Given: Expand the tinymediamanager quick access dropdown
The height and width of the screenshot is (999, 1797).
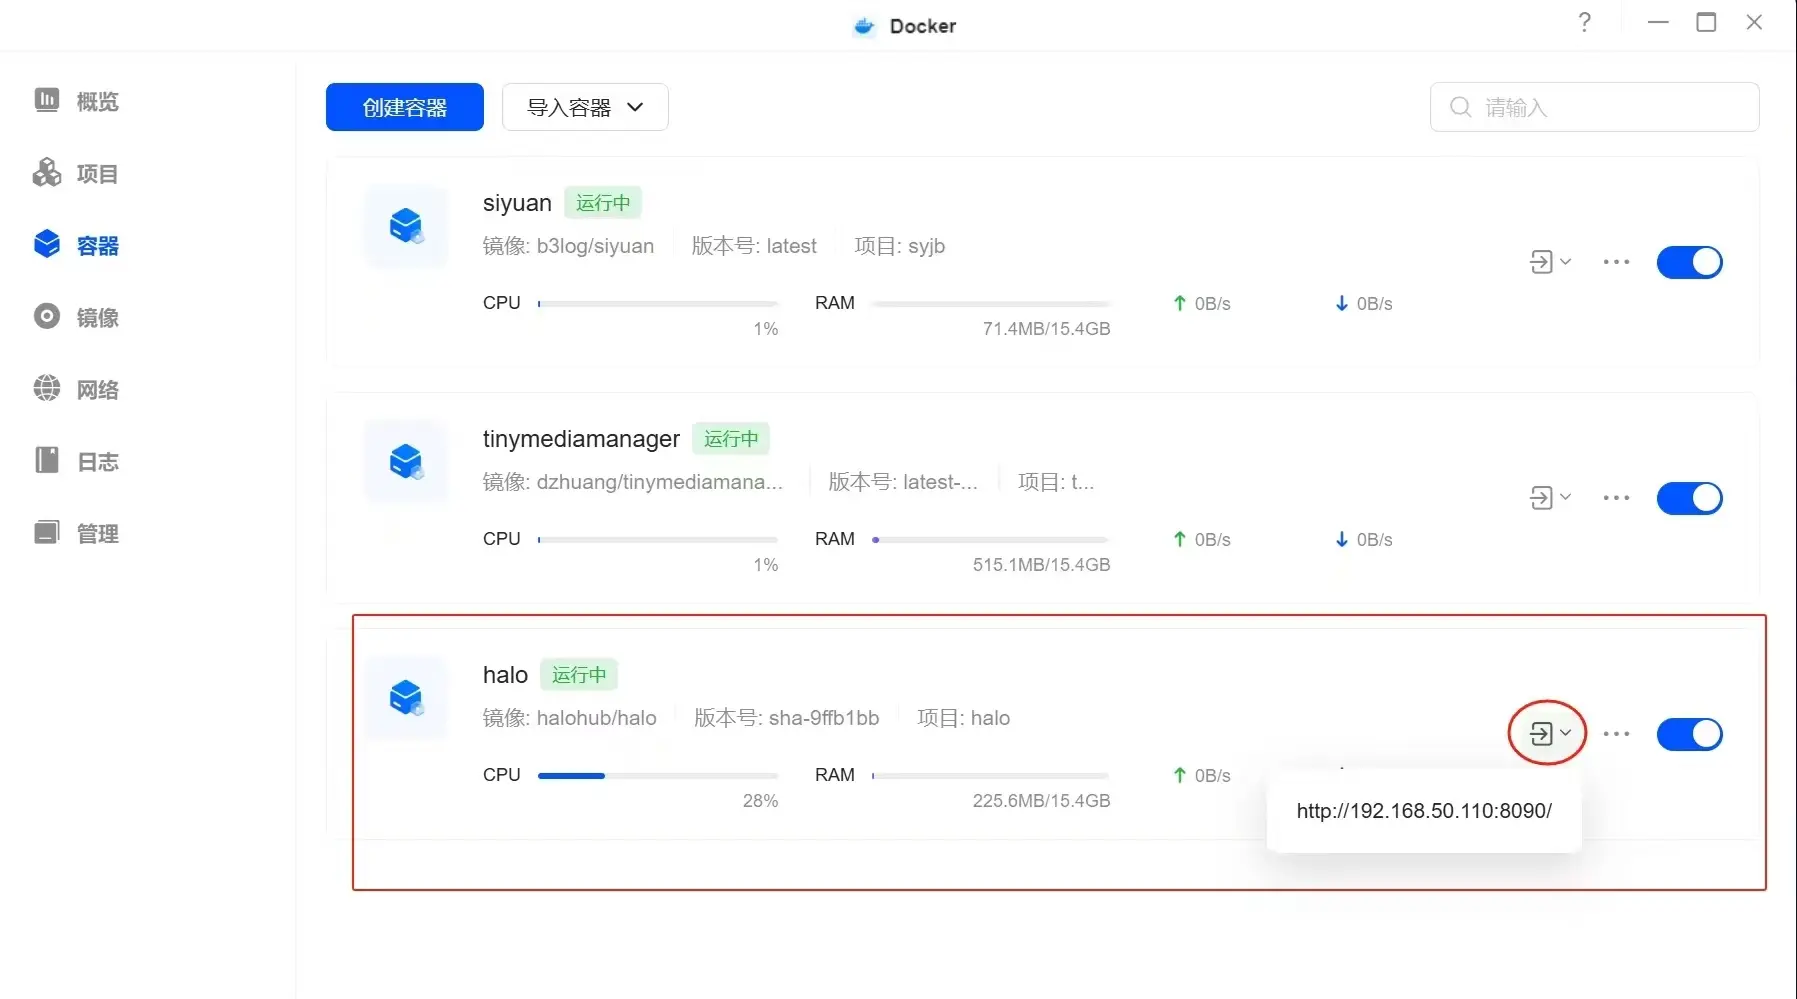Looking at the screenshot, I should (1550, 498).
